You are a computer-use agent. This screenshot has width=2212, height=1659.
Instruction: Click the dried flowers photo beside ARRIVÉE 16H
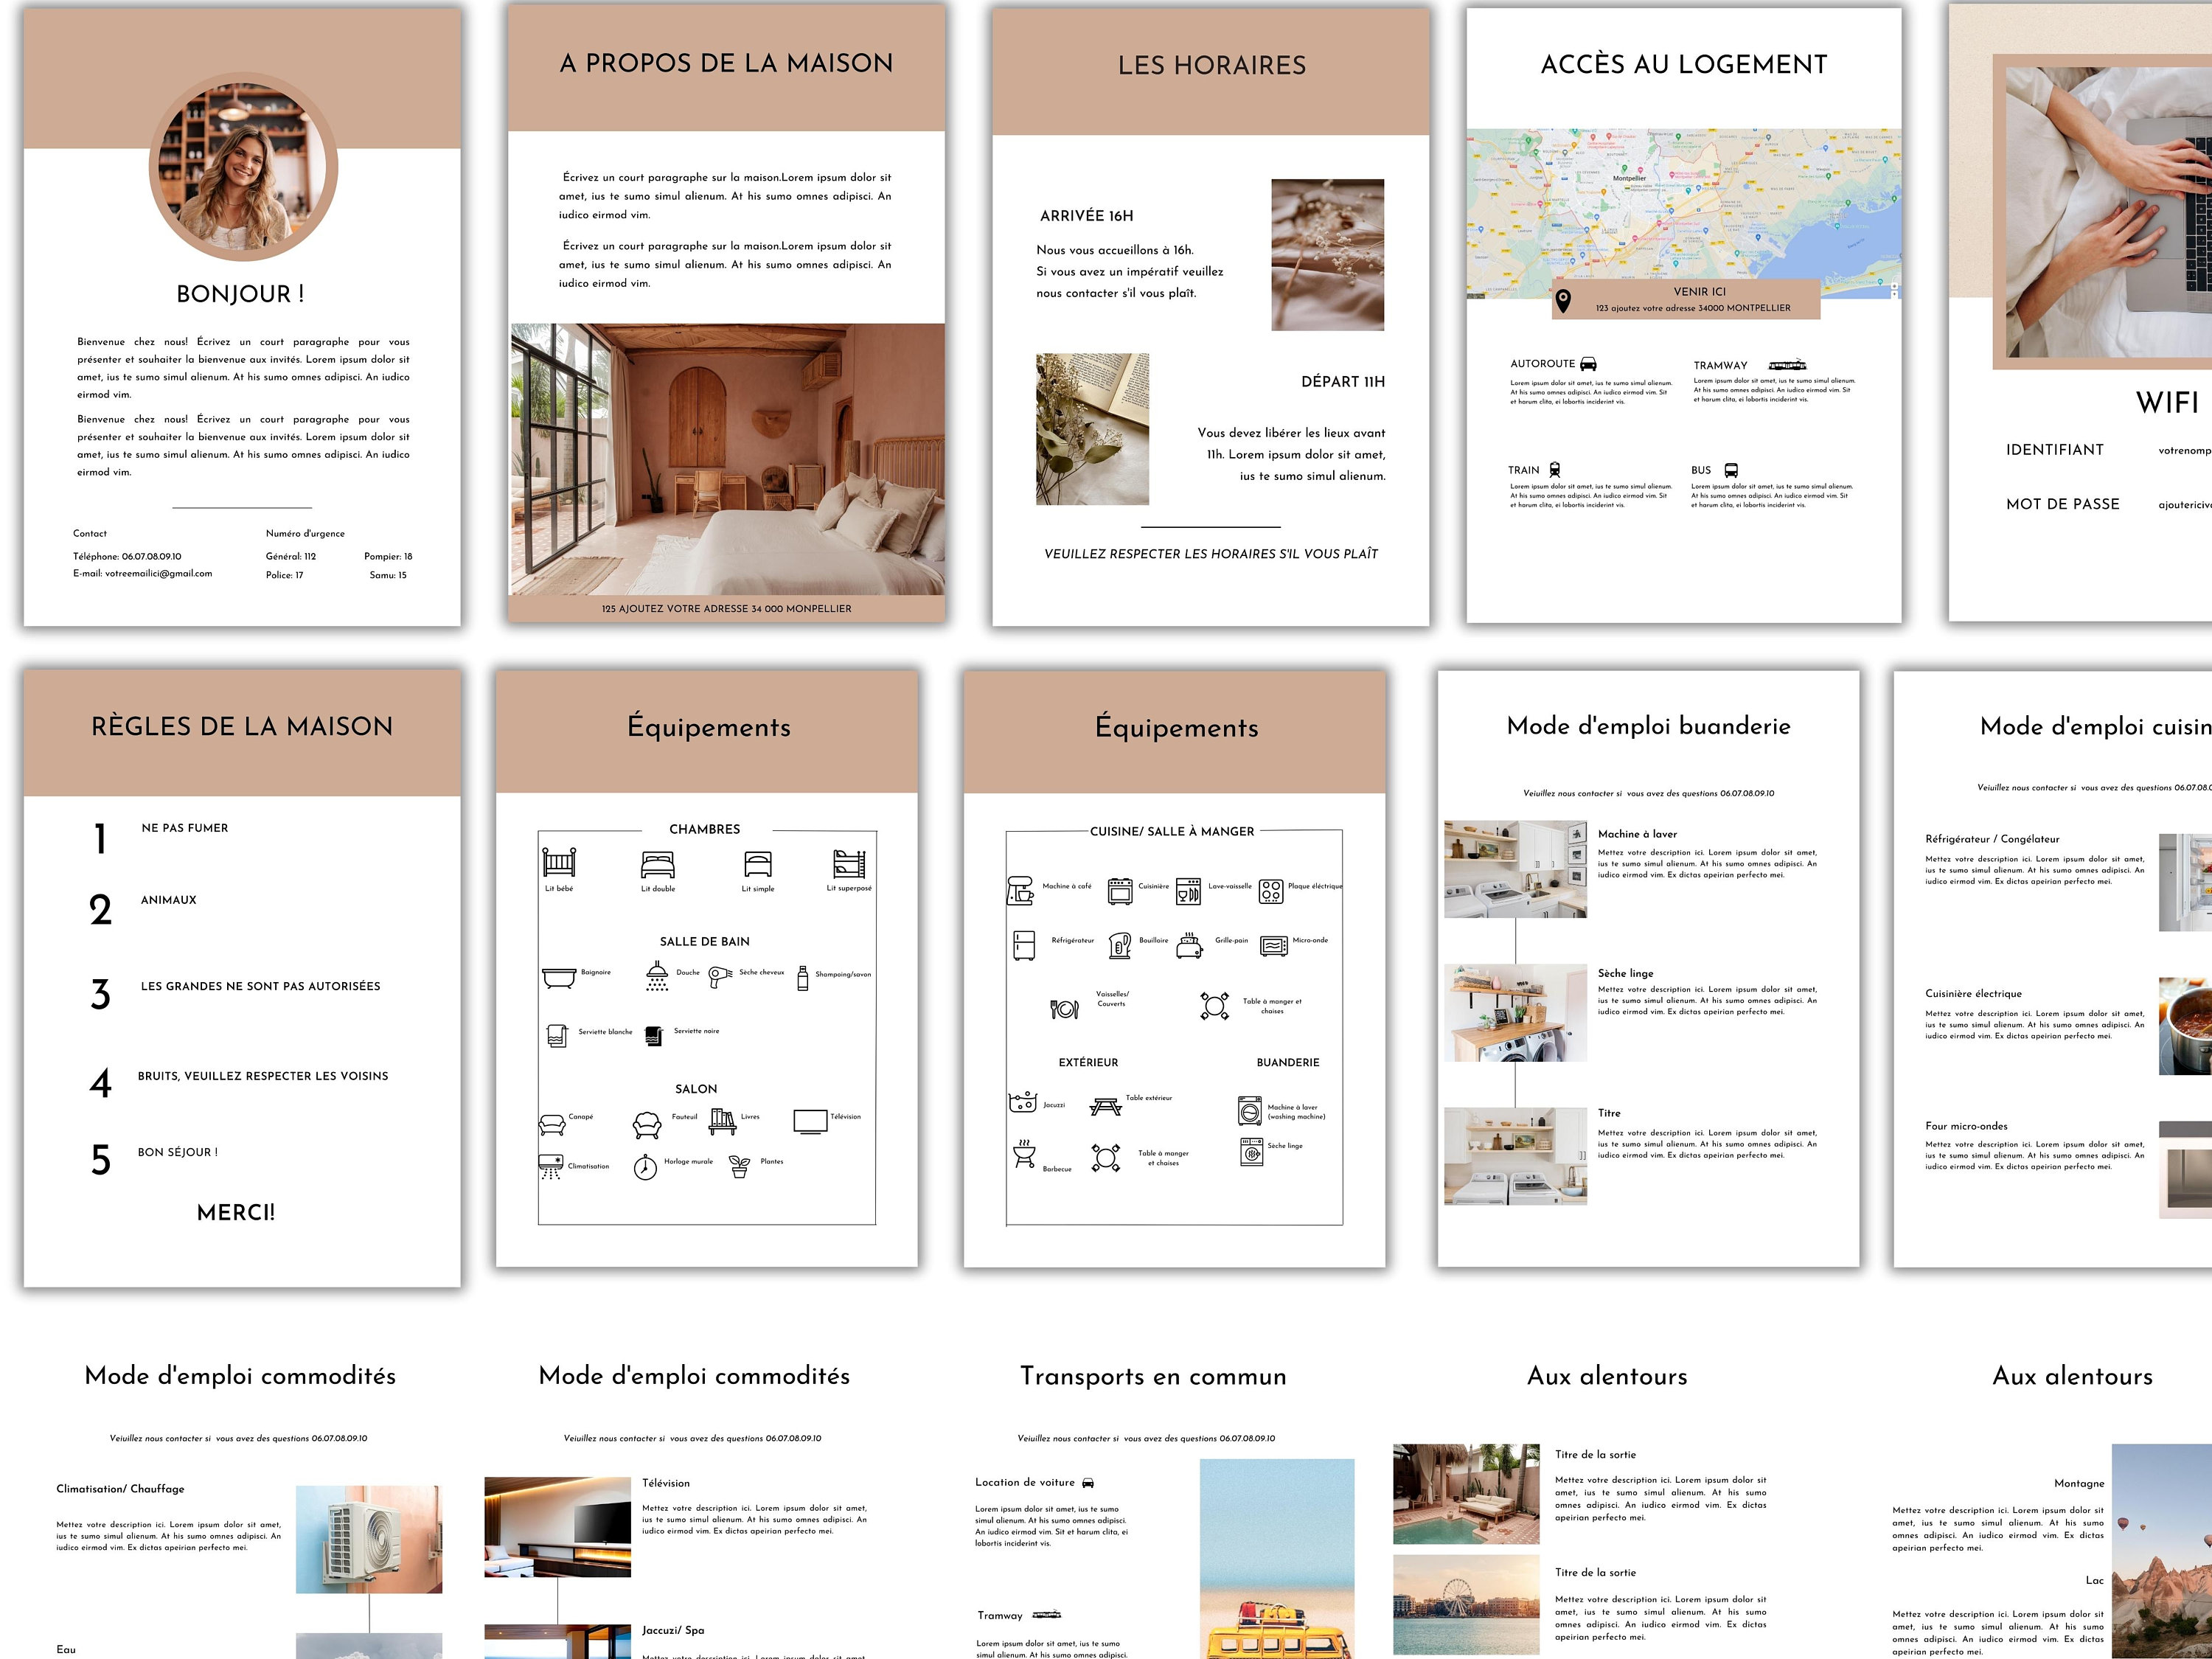1327,255
